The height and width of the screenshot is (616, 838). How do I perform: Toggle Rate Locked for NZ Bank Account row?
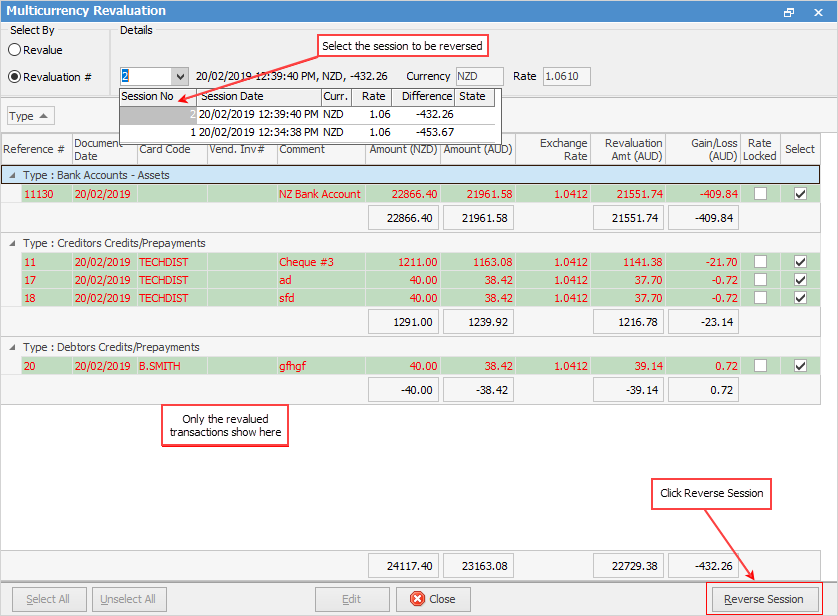tap(760, 194)
